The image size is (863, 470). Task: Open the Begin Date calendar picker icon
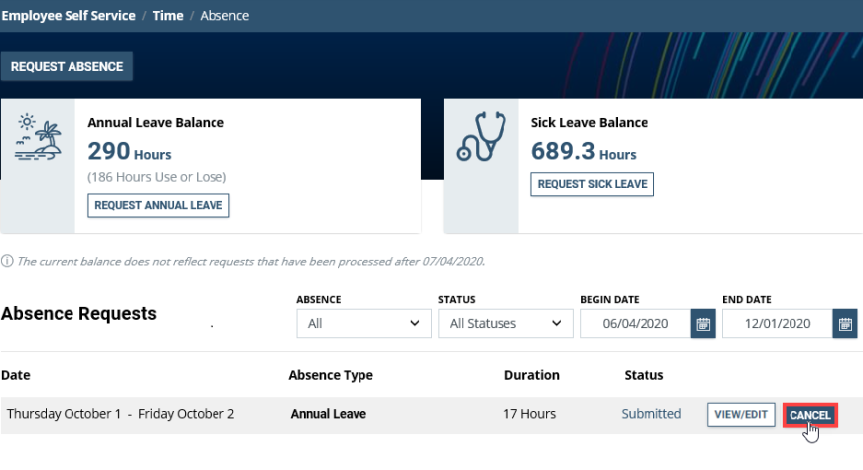(x=703, y=324)
